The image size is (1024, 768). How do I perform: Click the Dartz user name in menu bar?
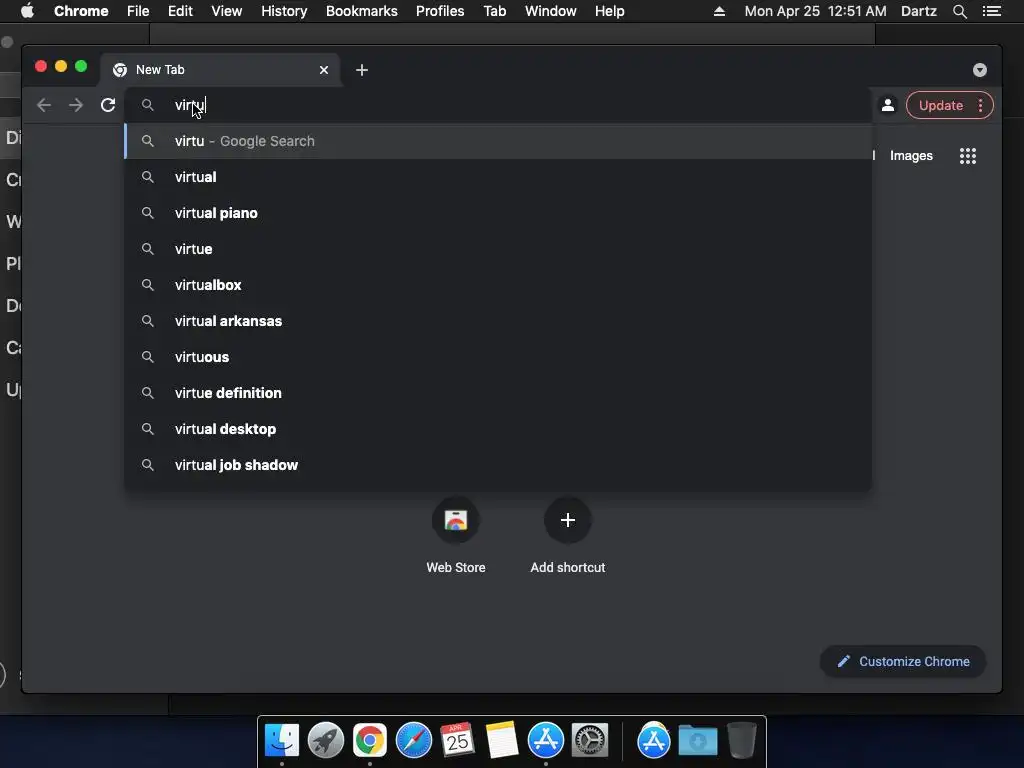pyautogui.click(x=919, y=11)
